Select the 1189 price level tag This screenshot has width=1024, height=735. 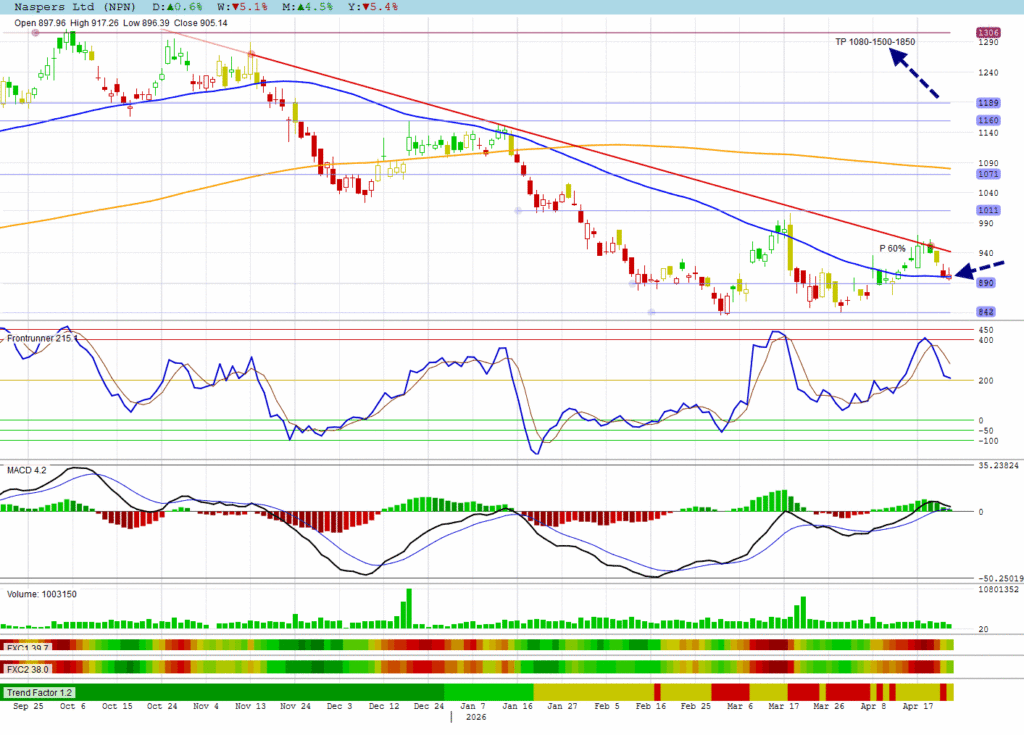point(988,103)
